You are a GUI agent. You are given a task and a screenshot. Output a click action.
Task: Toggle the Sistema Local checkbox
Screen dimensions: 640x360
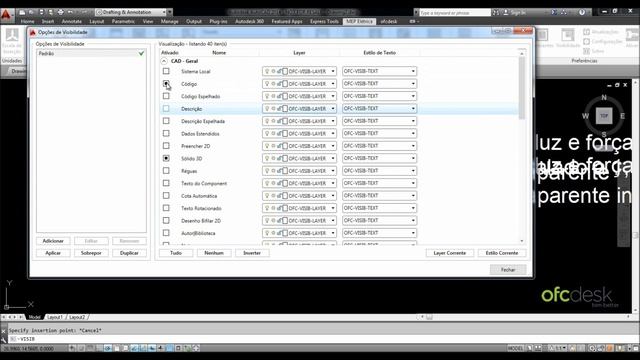[x=166, y=71]
